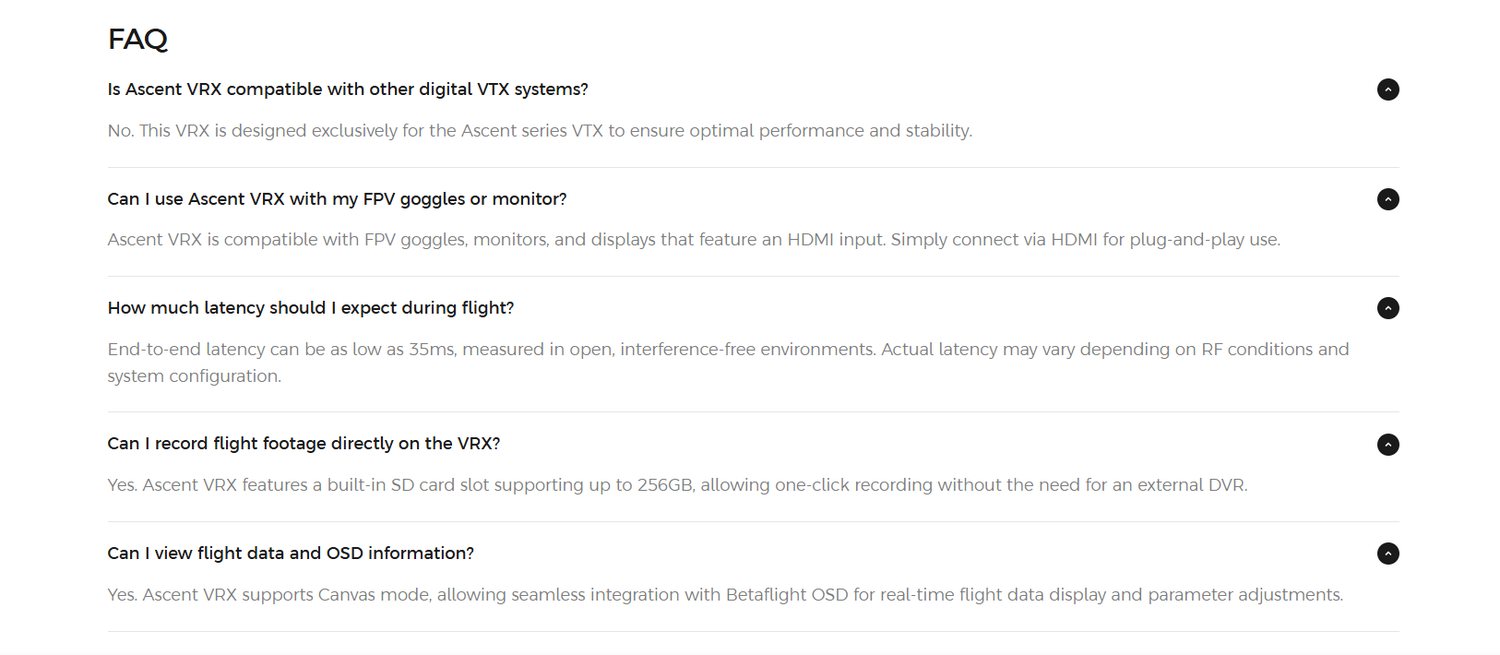Collapse "Is Ascent VRX compatible" question title
1500x655 pixels.
pyautogui.click(x=348, y=89)
